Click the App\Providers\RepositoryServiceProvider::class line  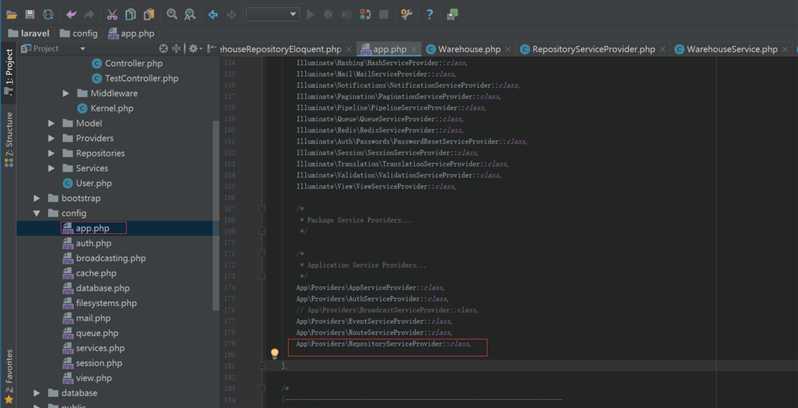click(x=383, y=344)
